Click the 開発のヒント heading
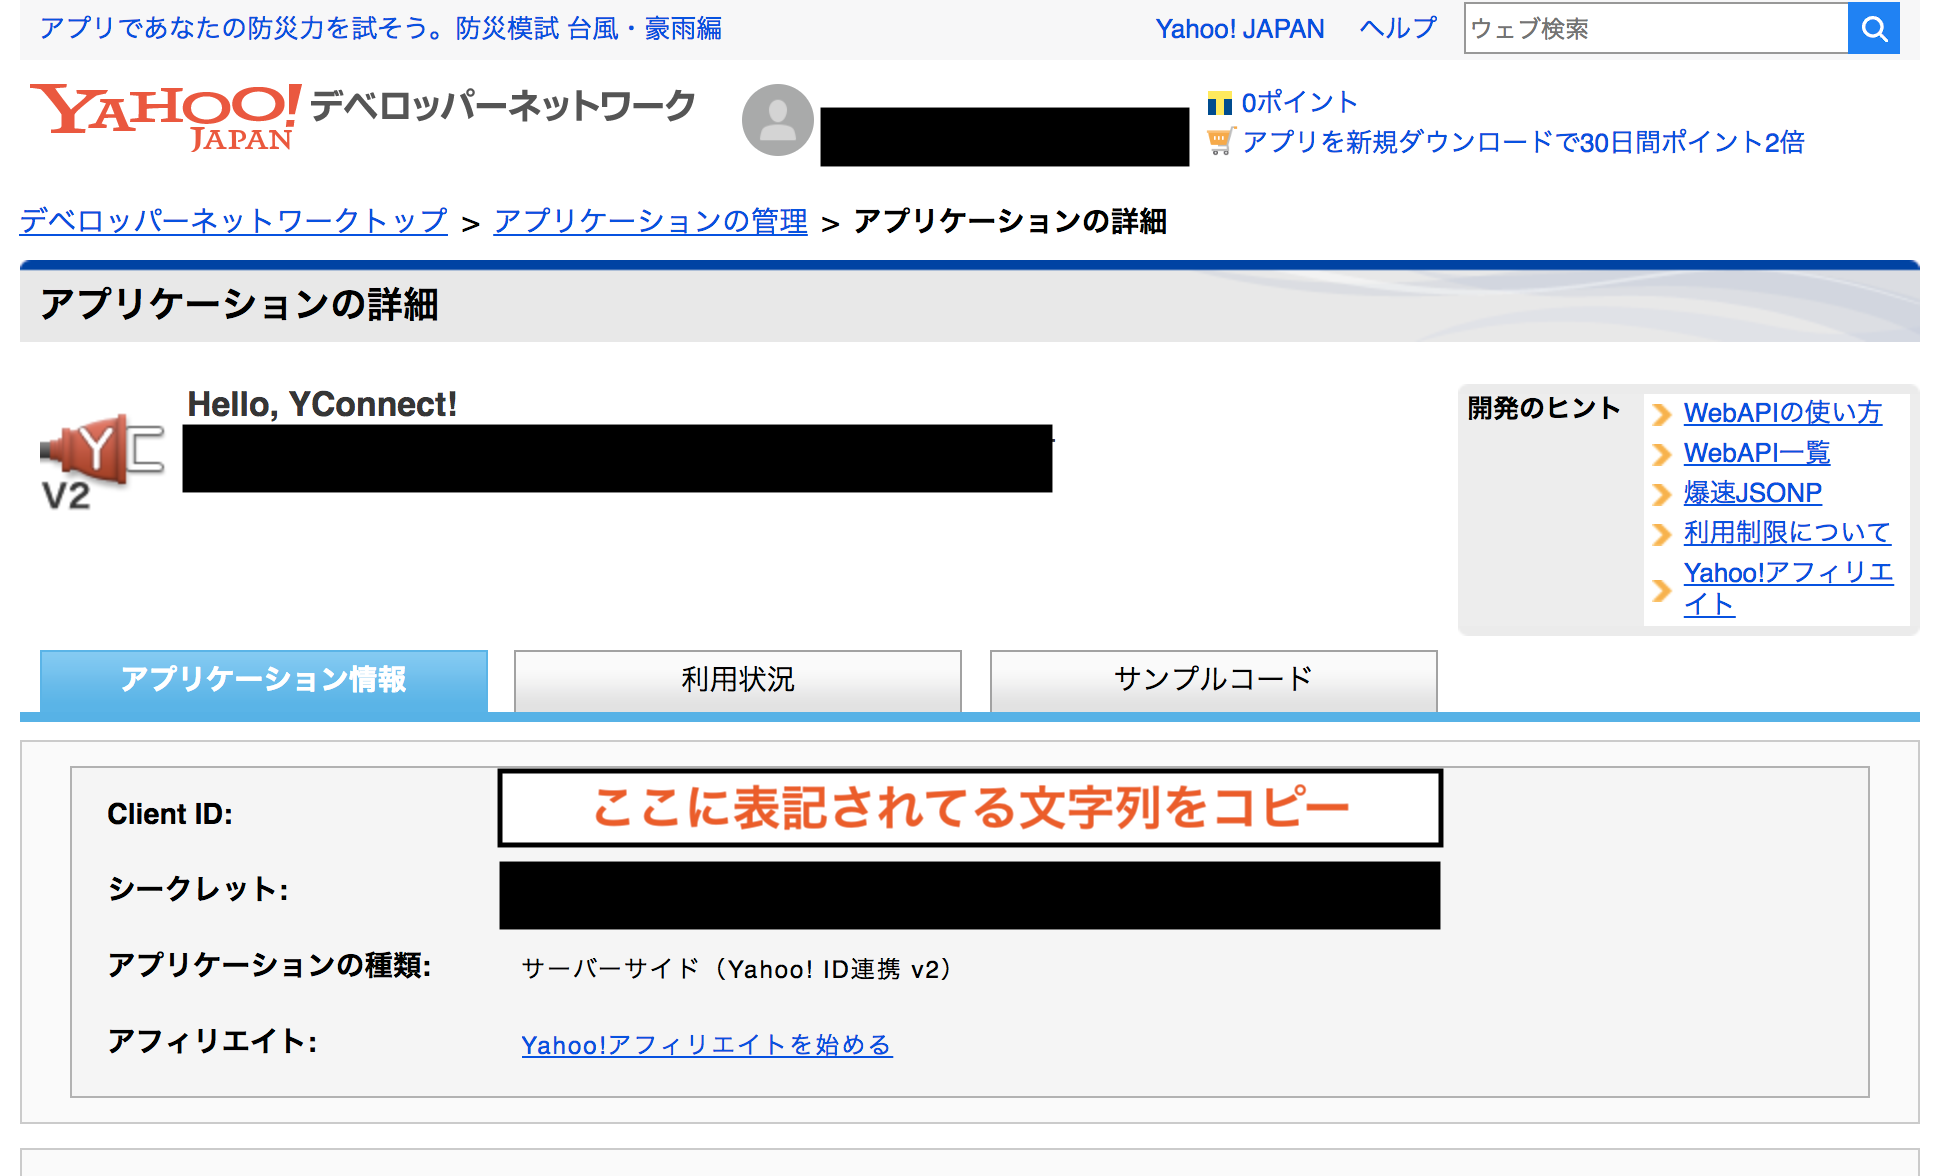 click(1544, 408)
